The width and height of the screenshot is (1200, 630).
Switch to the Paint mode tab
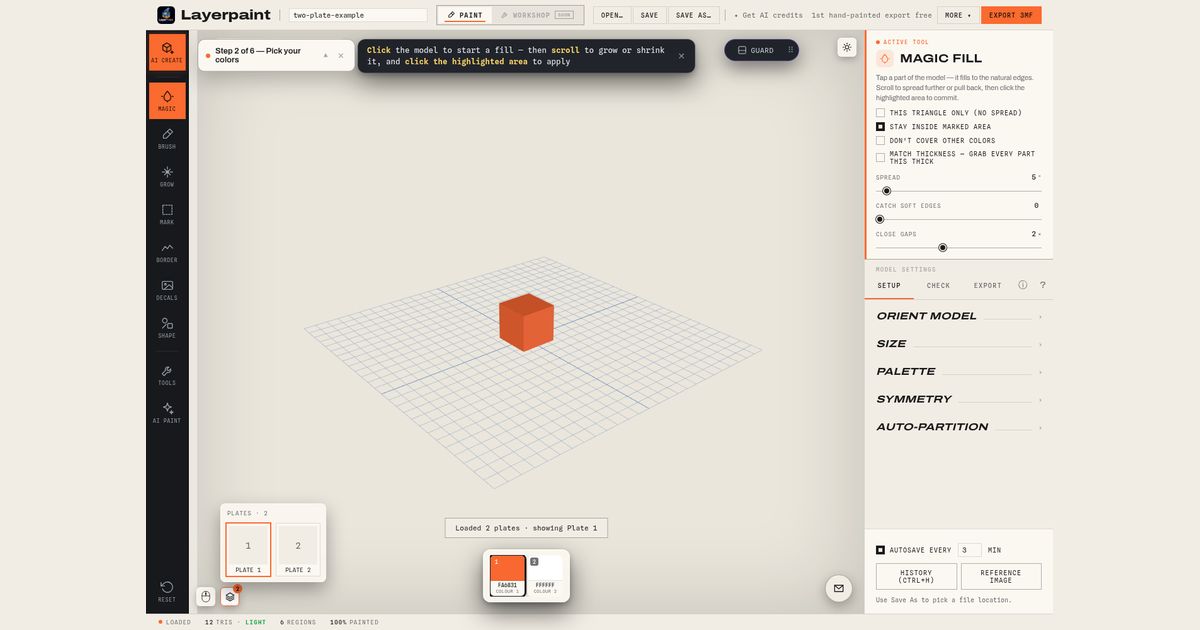pyautogui.click(x=465, y=15)
